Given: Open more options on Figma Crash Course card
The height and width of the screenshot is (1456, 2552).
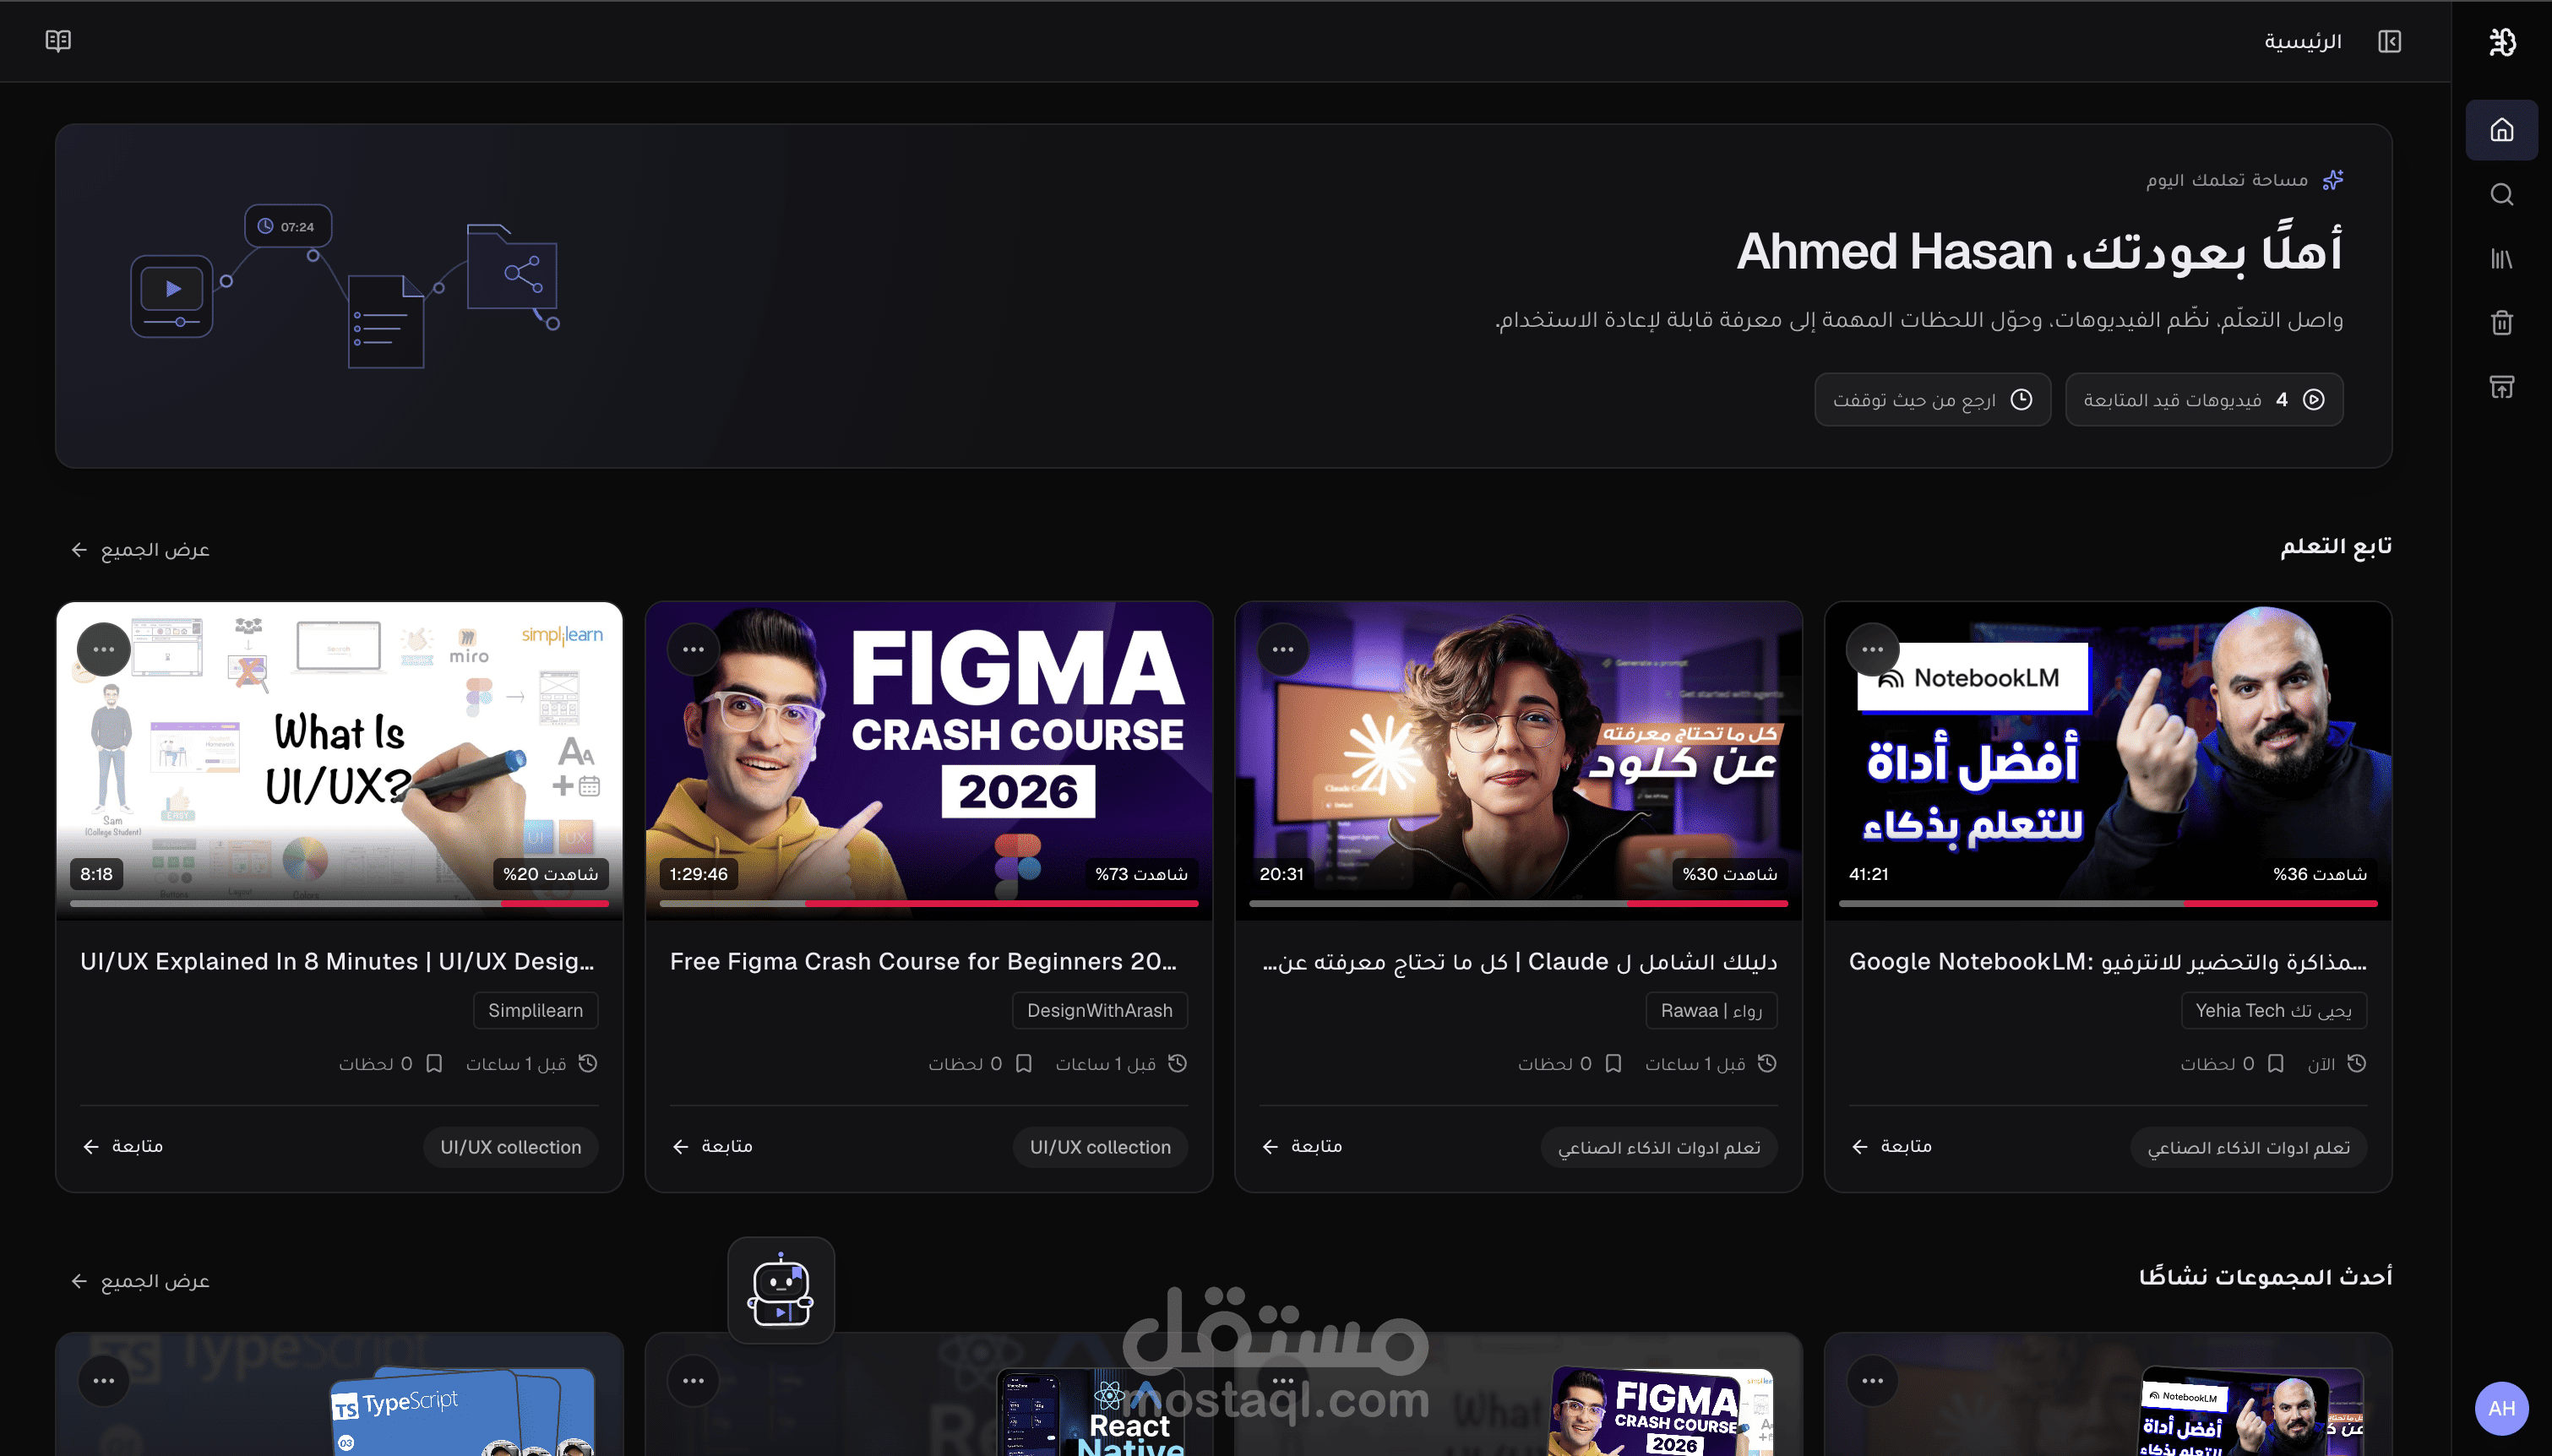Looking at the screenshot, I should pos(693,650).
